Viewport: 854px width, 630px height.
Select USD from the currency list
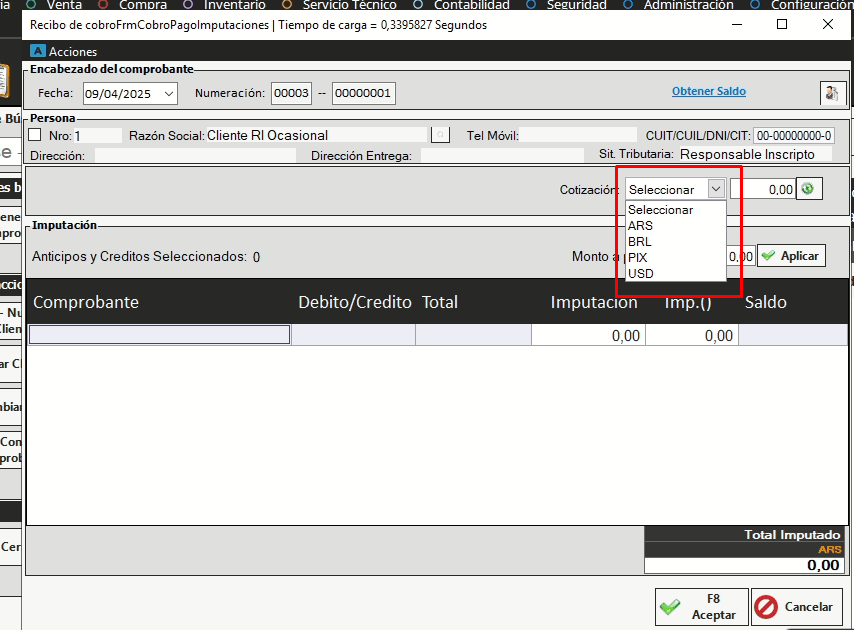[x=641, y=273]
